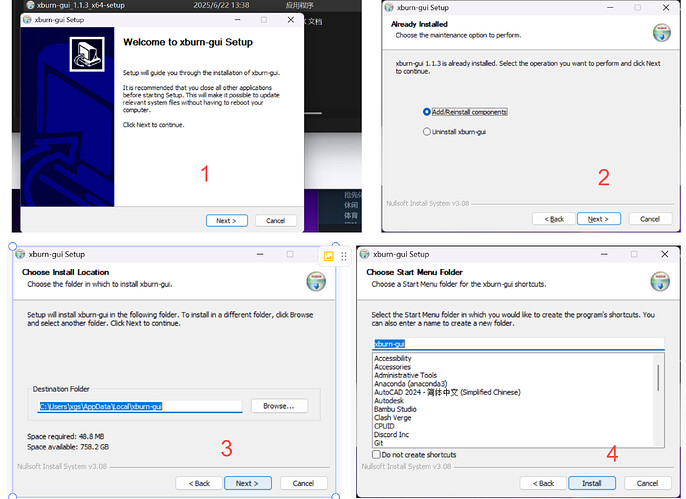Click the Install button
The width and height of the screenshot is (686, 499).
point(592,483)
